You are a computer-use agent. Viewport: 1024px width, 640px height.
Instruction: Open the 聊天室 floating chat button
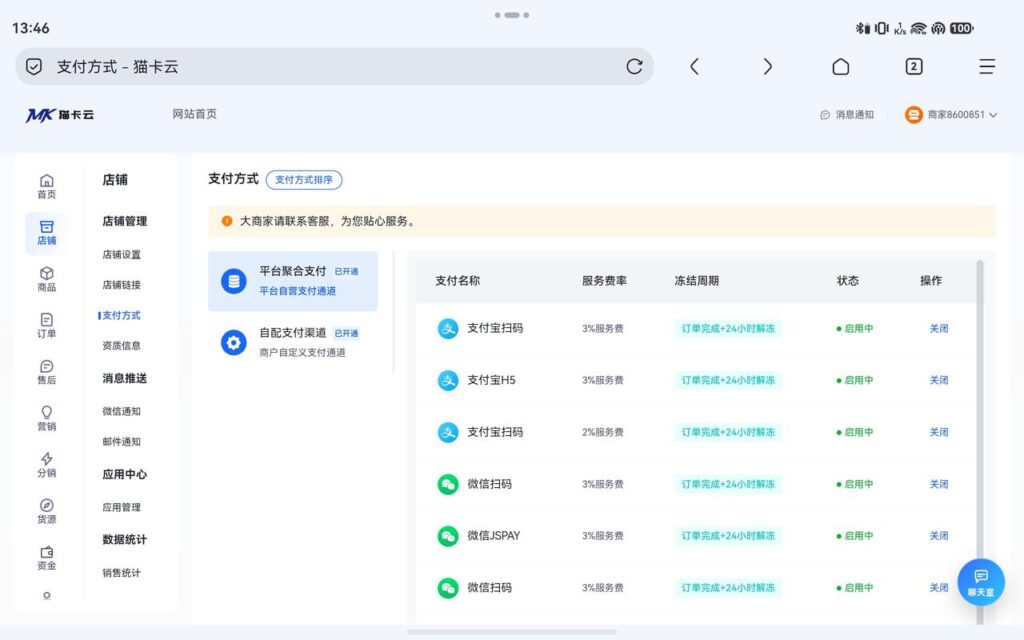tap(980, 582)
